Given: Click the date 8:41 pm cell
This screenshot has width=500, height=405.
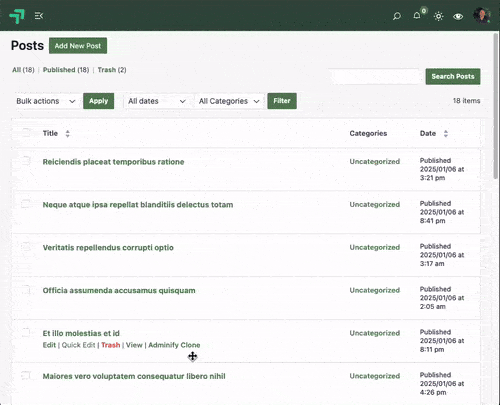Looking at the screenshot, I should pyautogui.click(x=442, y=212).
